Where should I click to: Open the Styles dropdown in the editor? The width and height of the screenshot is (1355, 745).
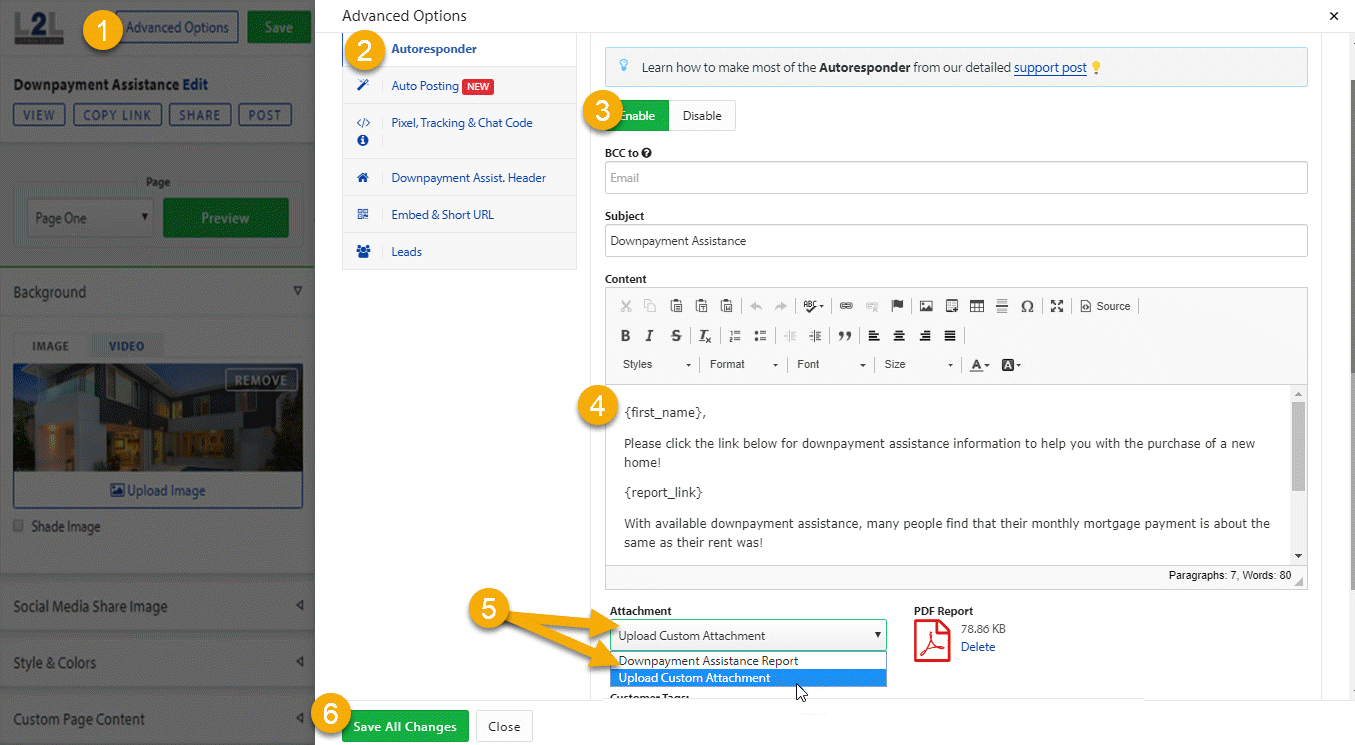click(656, 365)
